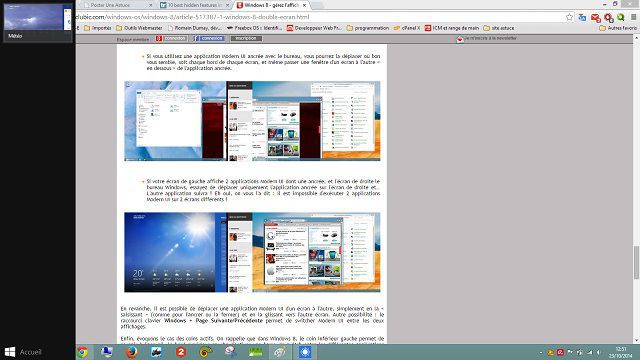Click the red 'connexion' button
Screen dimensions: 640x360
[x=171, y=38]
